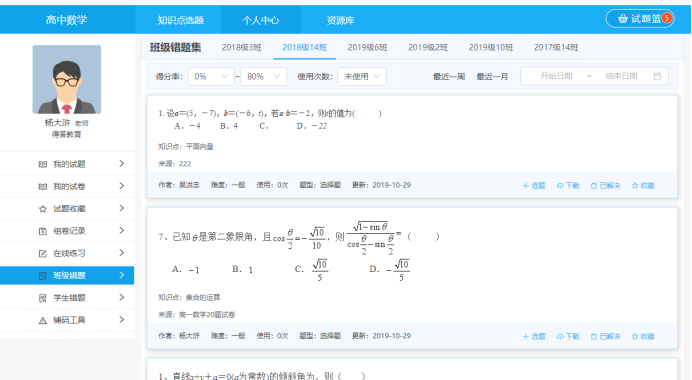
Task: Click the 试题收藏 star icon
Action: pyautogui.click(x=42, y=209)
